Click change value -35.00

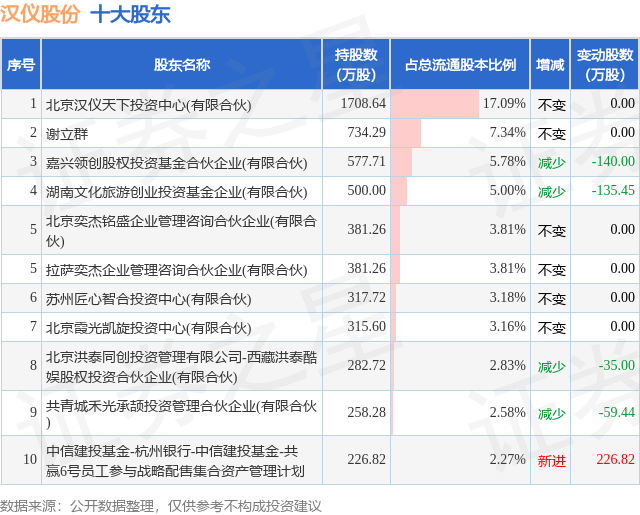click(616, 365)
